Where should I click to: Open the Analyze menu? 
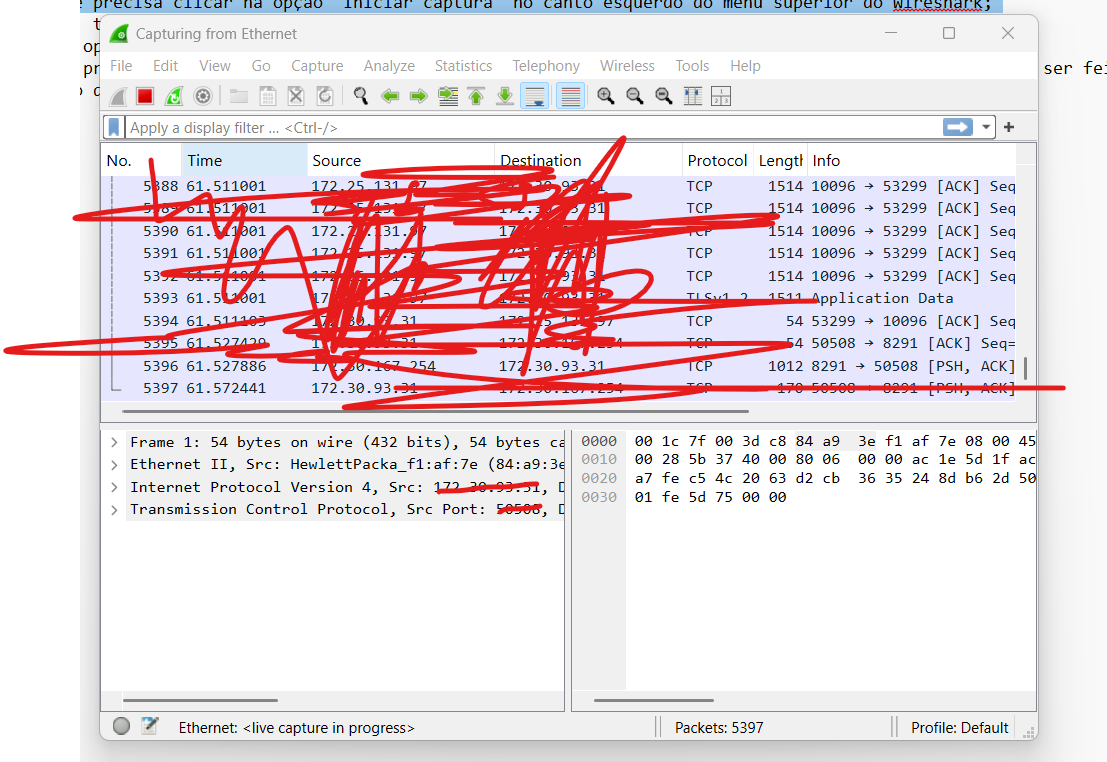389,66
